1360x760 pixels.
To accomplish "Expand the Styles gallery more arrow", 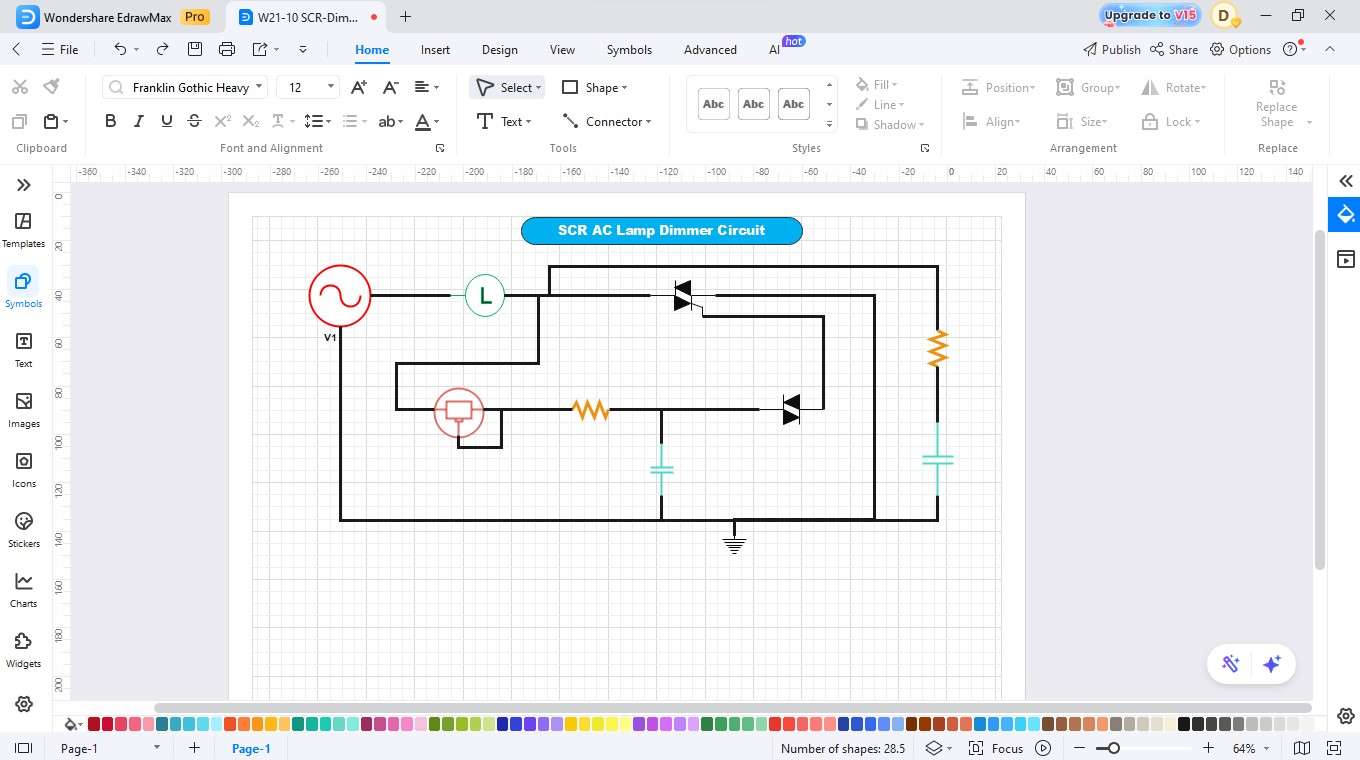I will tap(829, 124).
